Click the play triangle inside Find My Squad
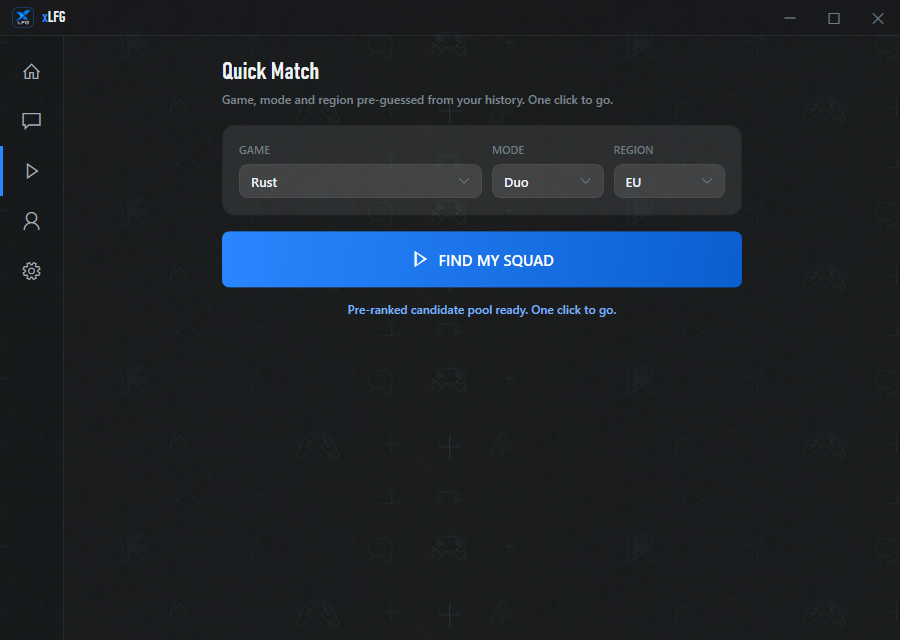Screen dimensions: 900x640 (420, 259)
